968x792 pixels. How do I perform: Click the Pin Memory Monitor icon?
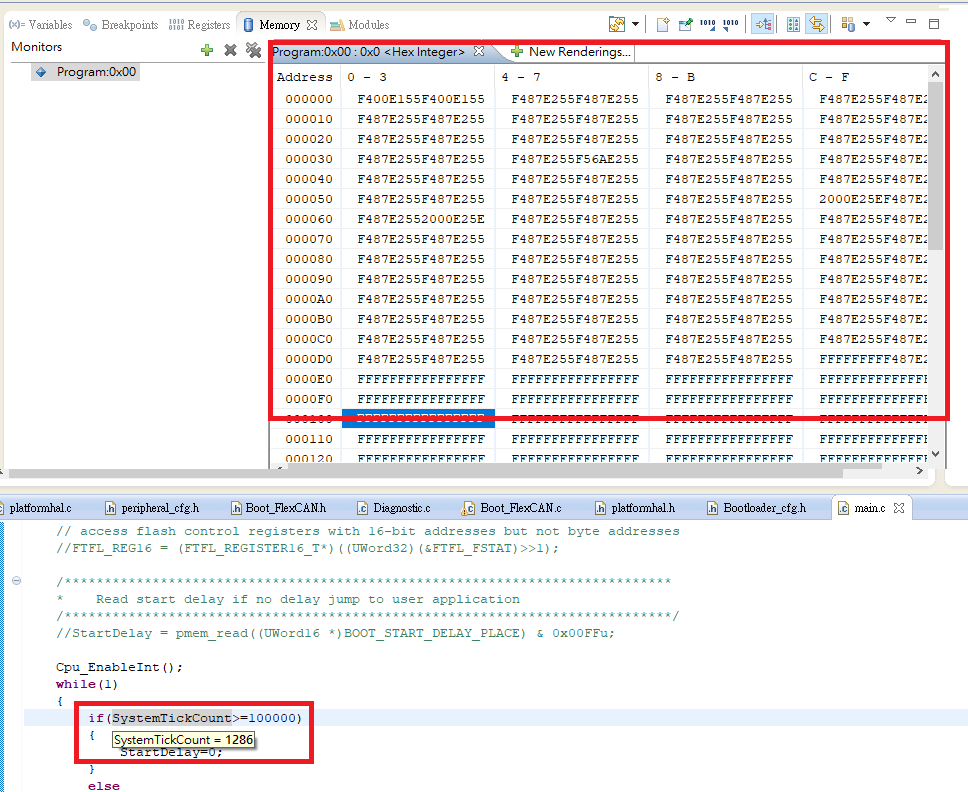(685, 24)
